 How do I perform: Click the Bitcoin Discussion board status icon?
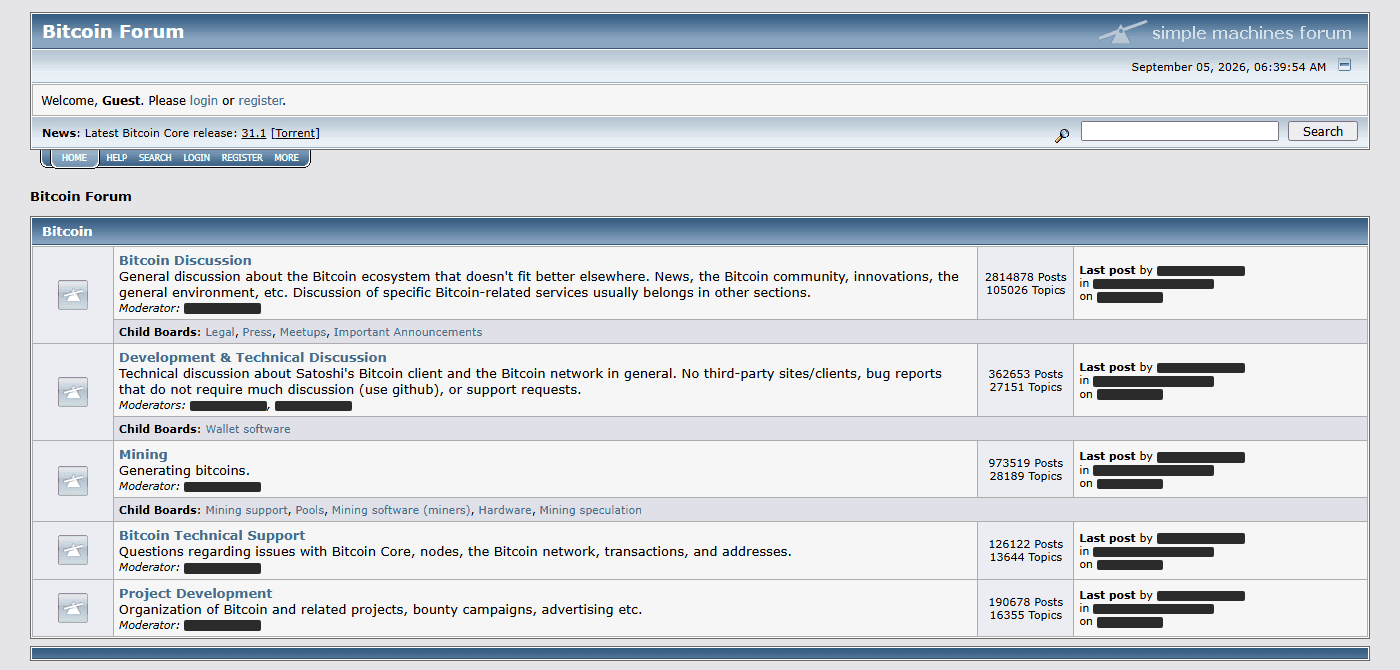pos(73,295)
